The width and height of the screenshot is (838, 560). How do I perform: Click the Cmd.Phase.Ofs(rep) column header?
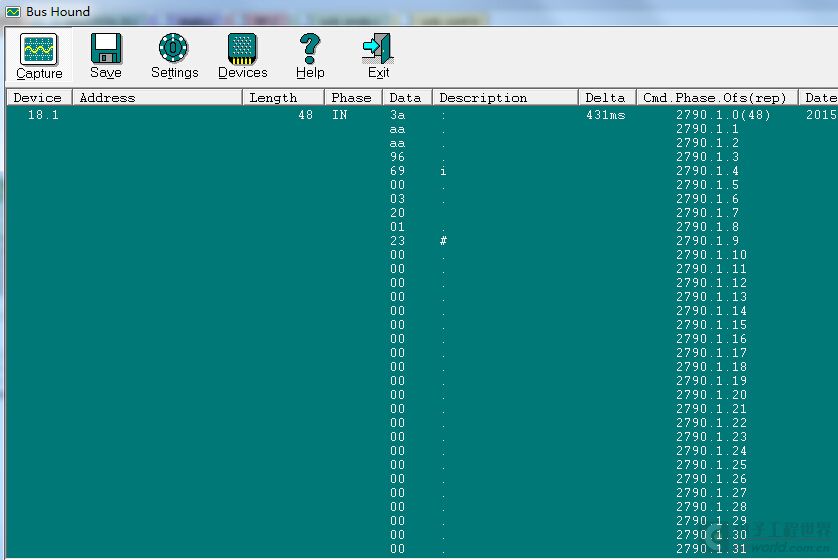point(717,97)
